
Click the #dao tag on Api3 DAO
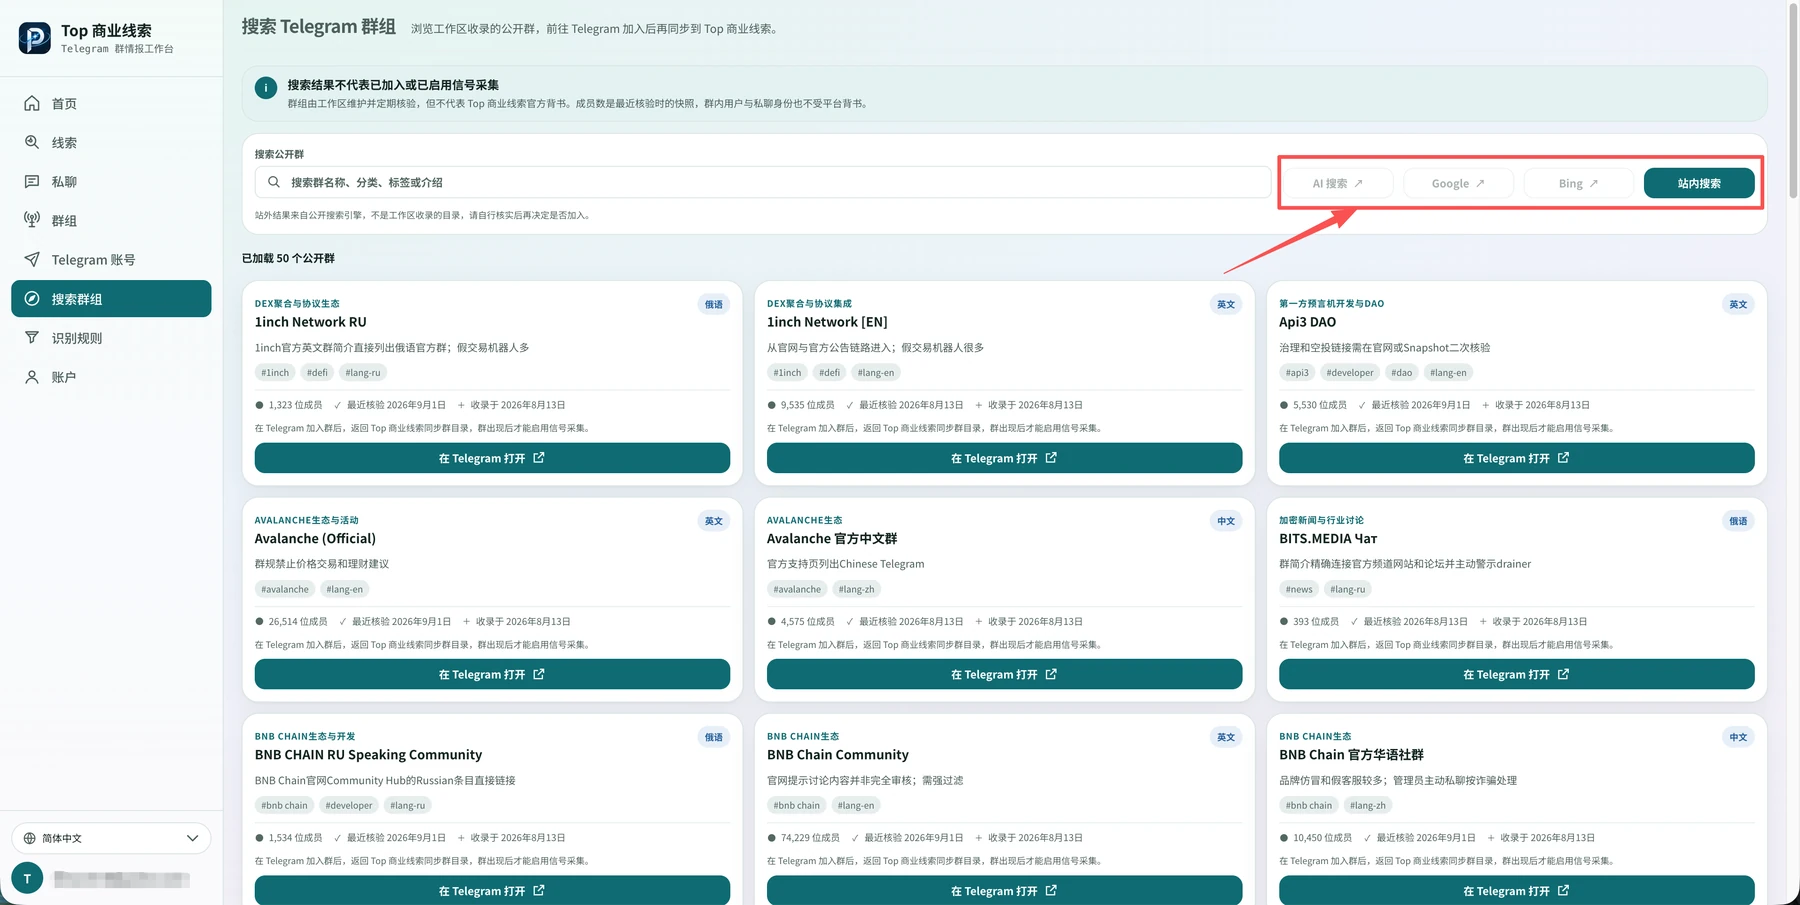click(x=1402, y=373)
